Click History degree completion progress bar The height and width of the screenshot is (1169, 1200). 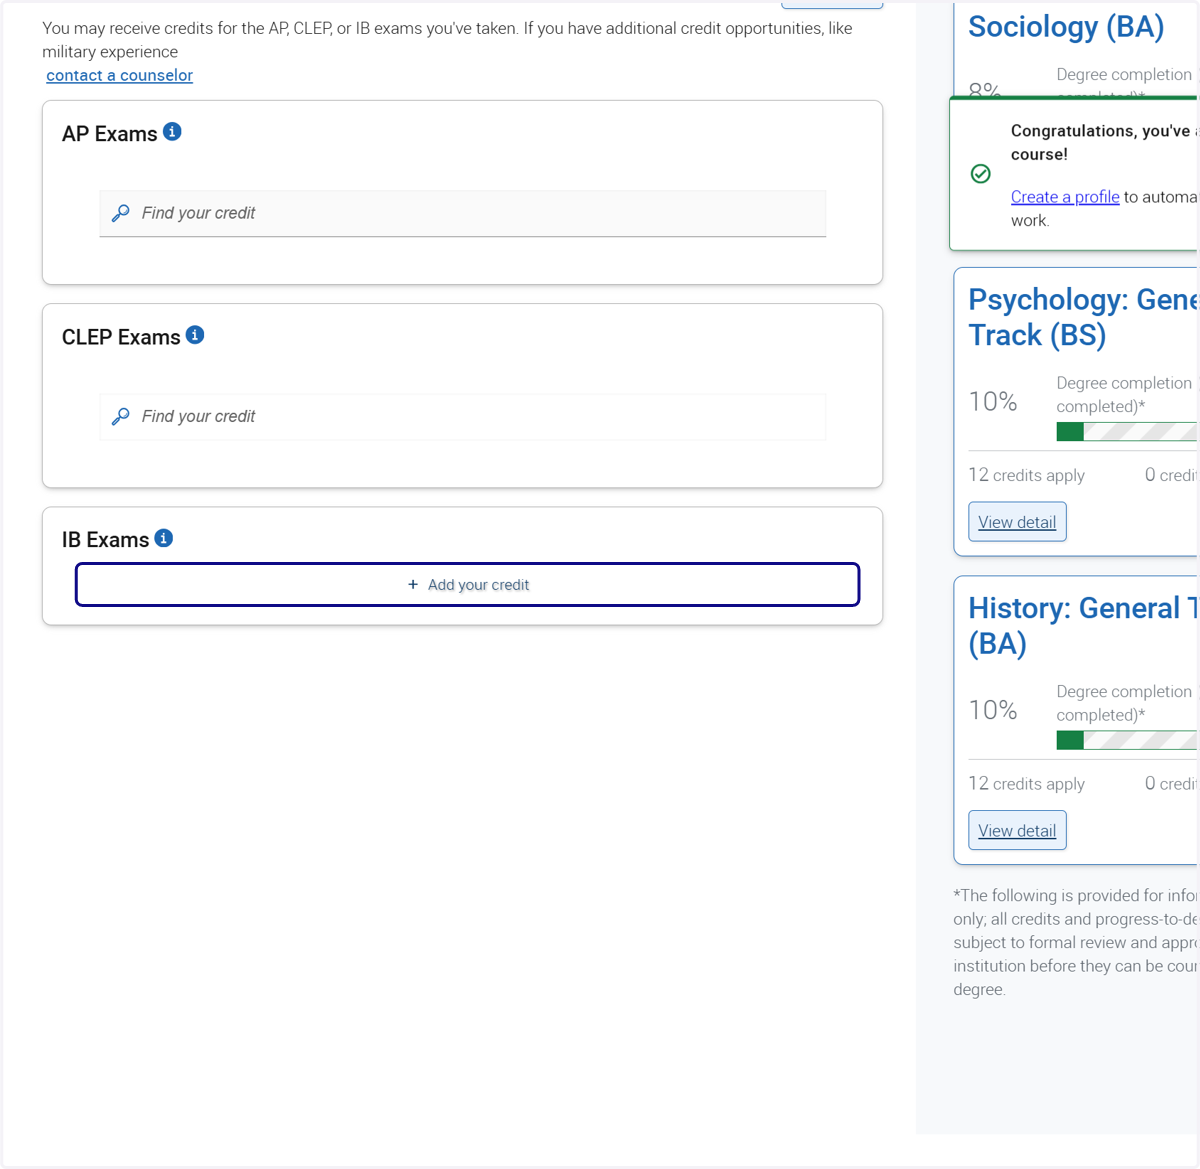tap(1127, 740)
